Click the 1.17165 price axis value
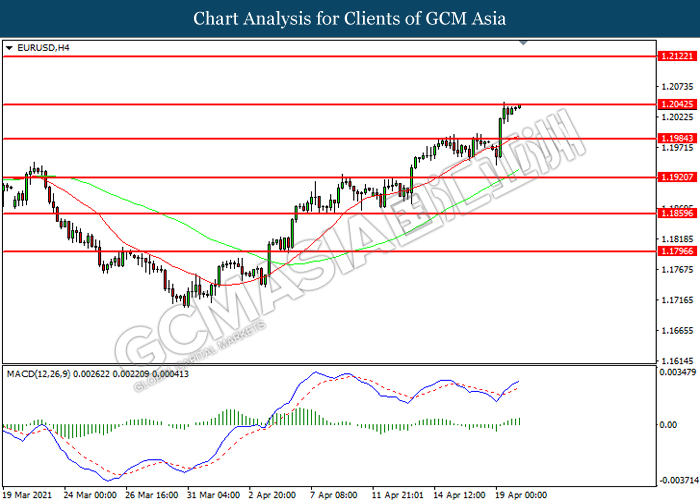 [x=678, y=300]
